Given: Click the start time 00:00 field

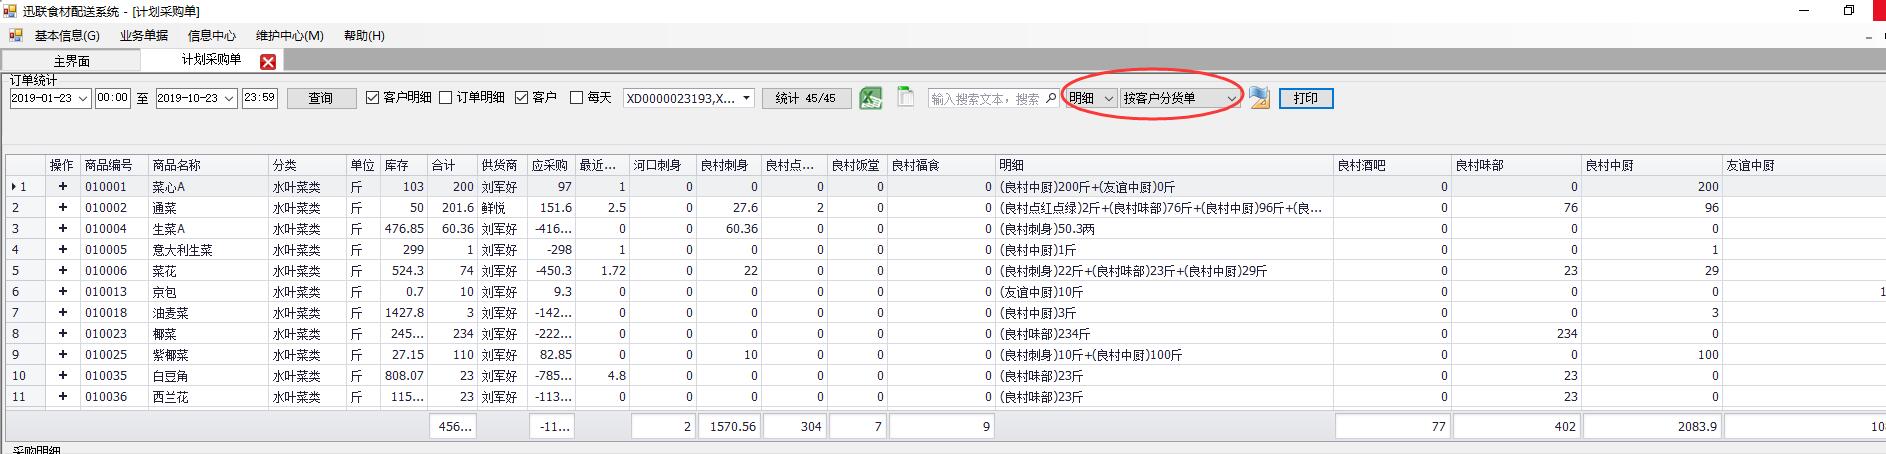Looking at the screenshot, I should click(113, 98).
